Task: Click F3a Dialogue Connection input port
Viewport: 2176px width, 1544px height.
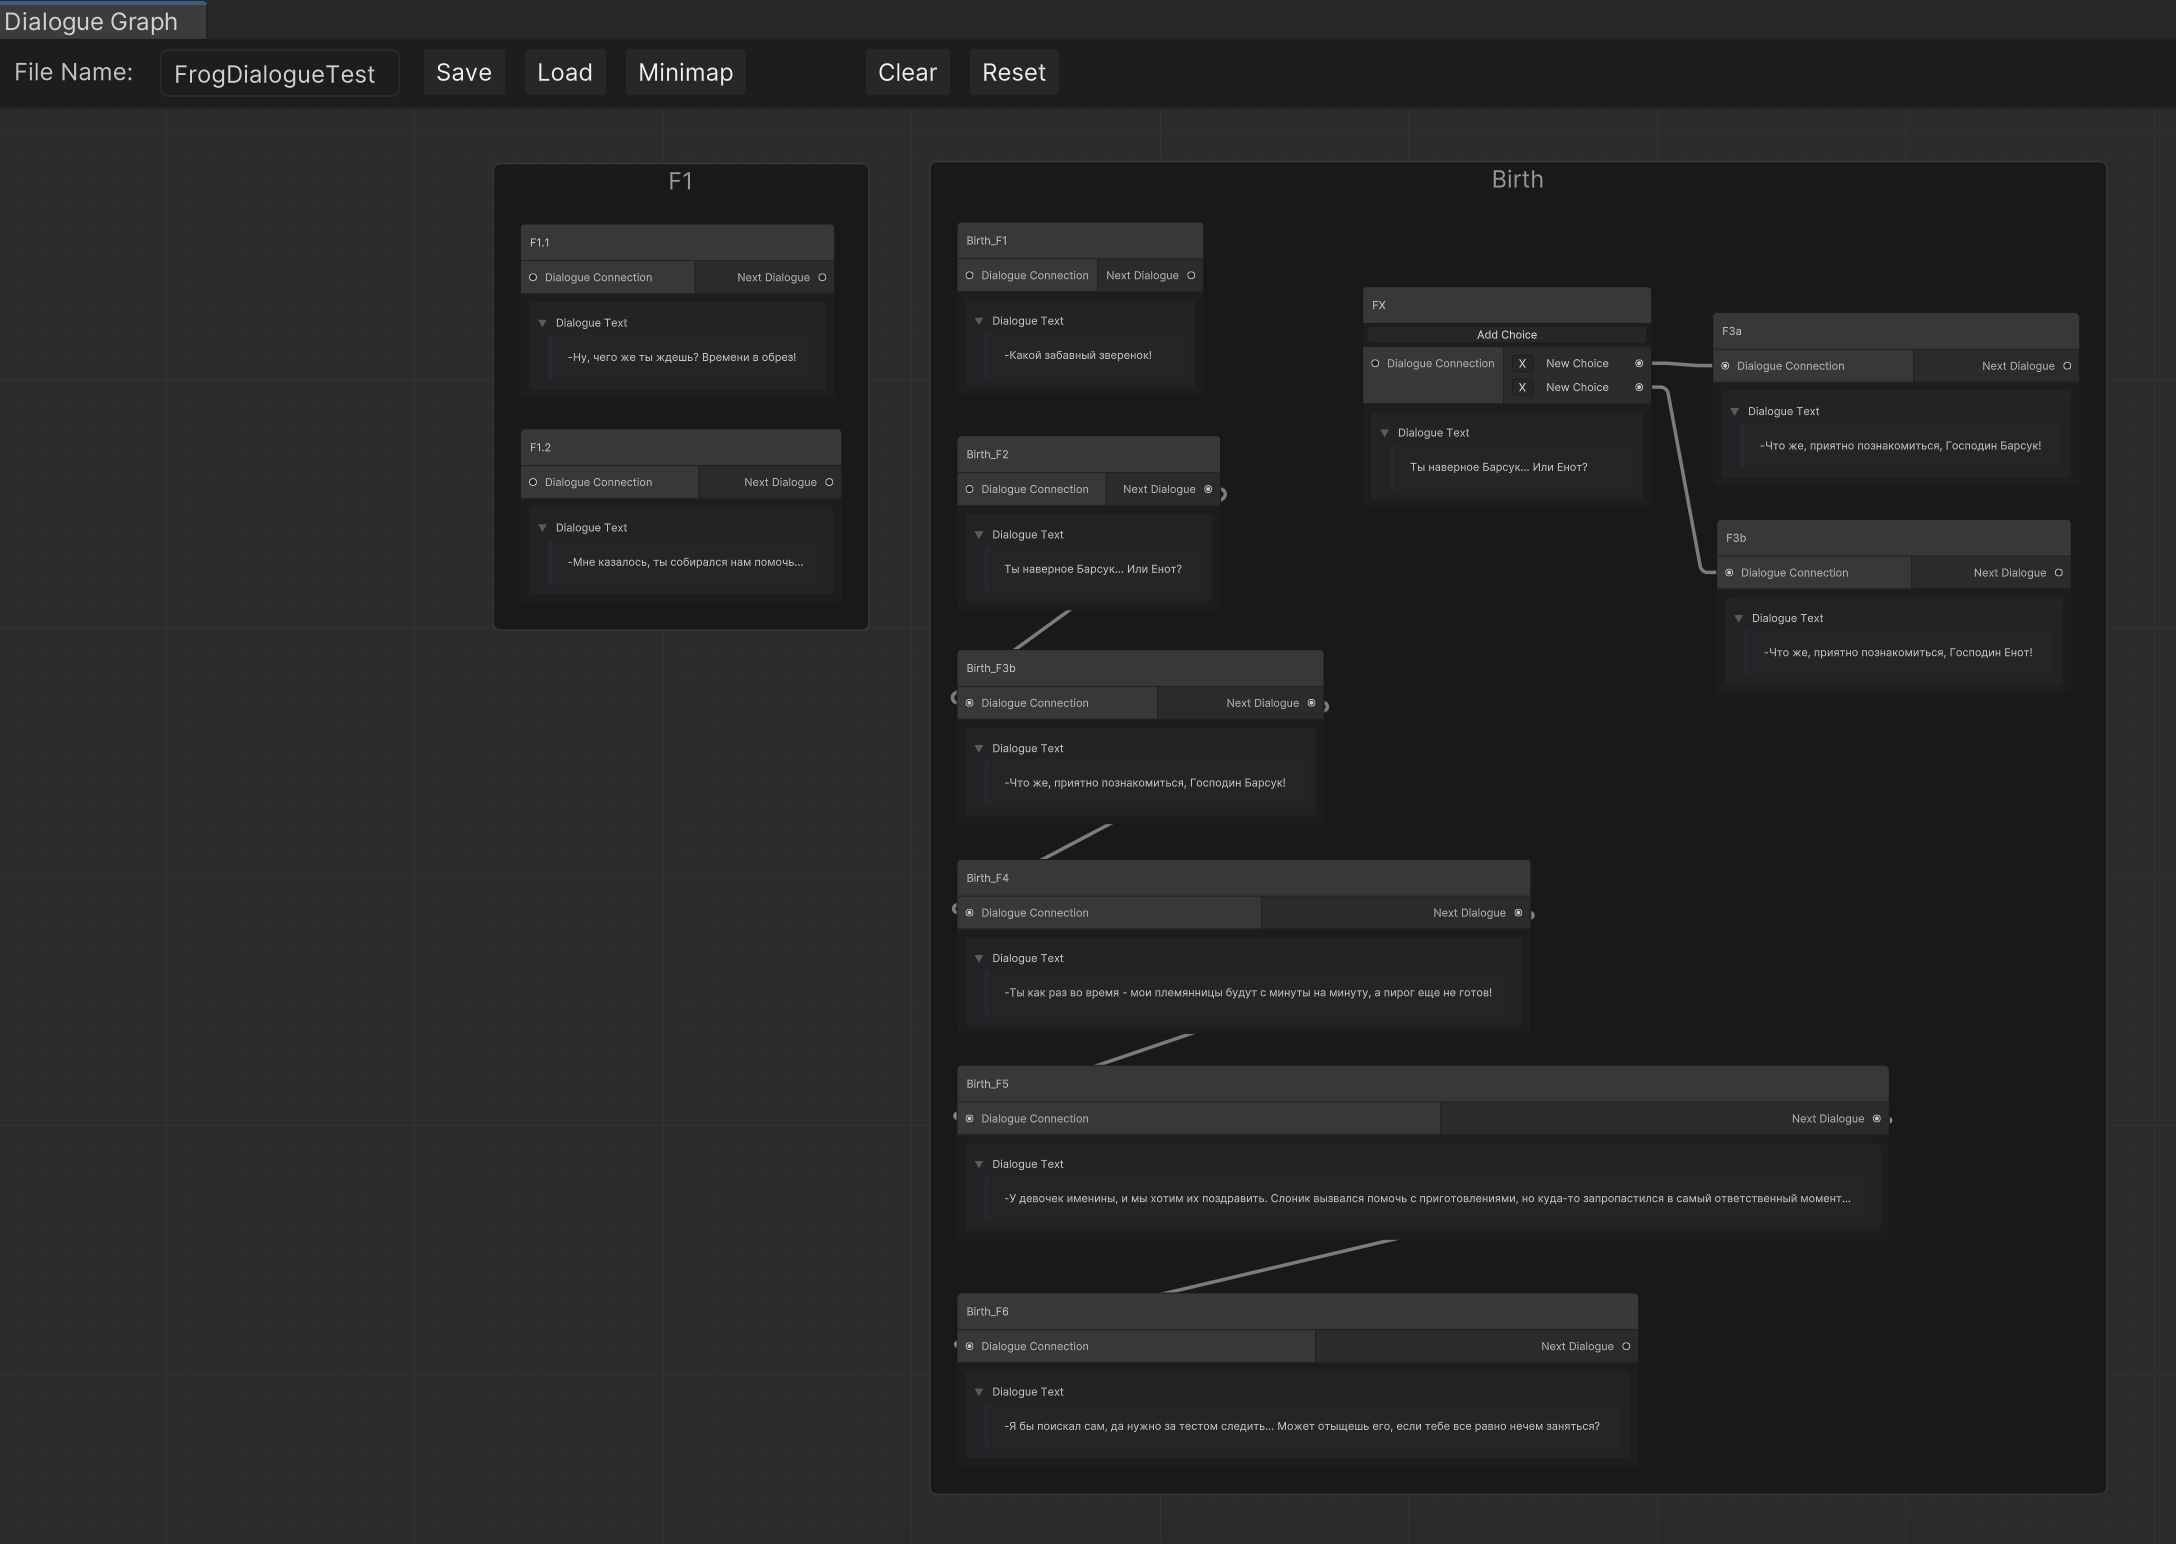Action: (x=1725, y=367)
